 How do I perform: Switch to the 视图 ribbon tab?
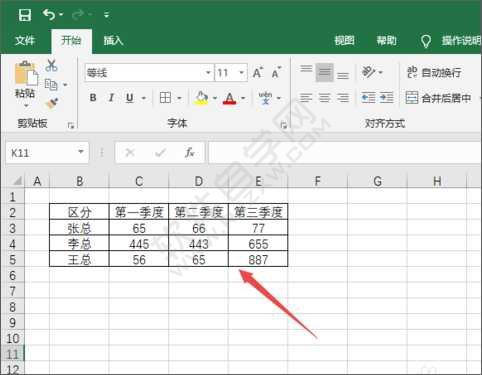click(344, 41)
